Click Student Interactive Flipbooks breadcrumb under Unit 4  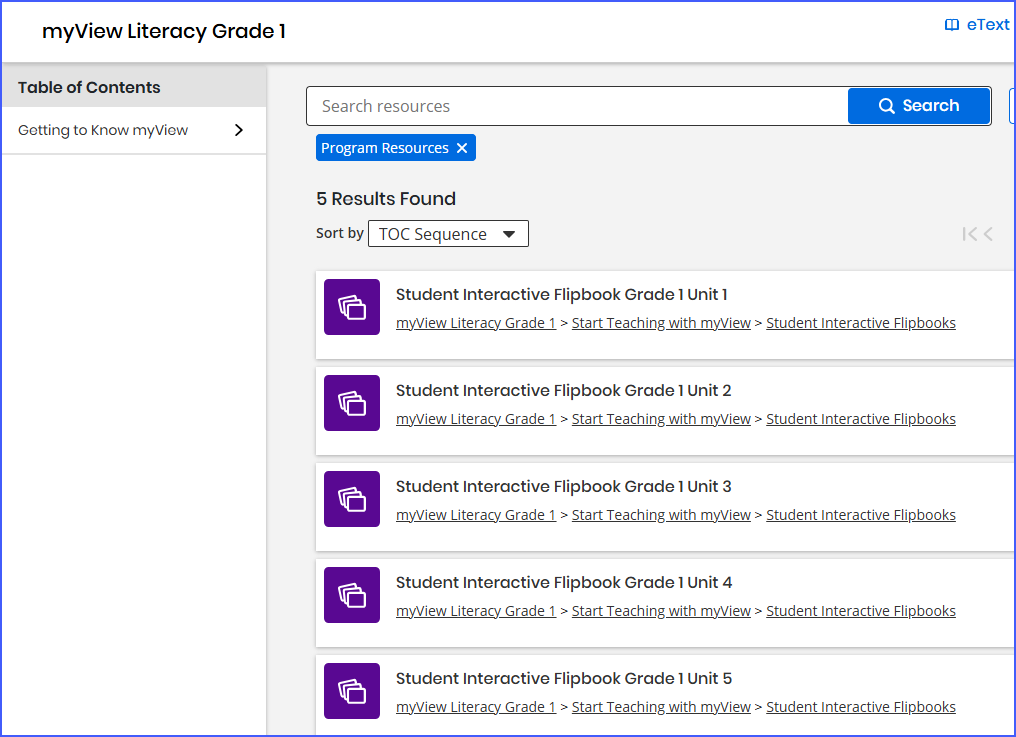click(x=861, y=611)
